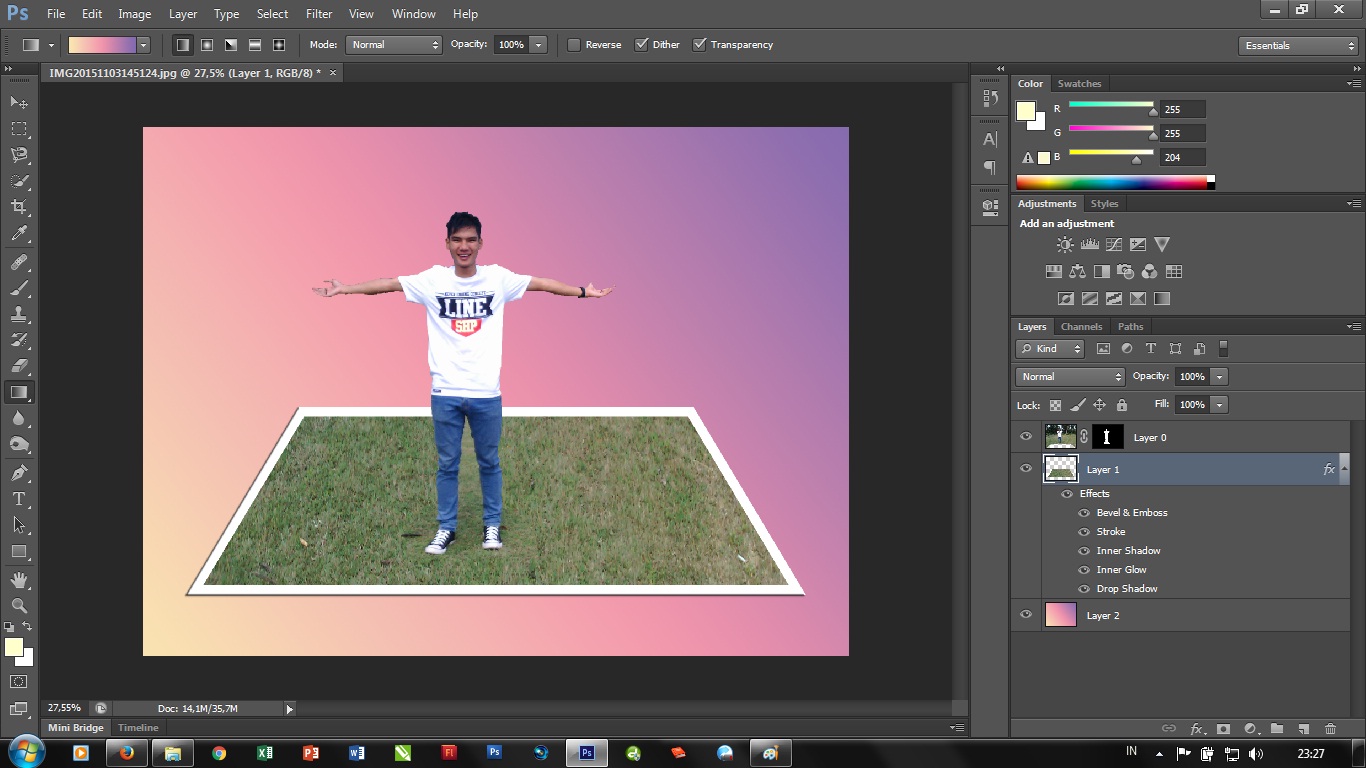Open the Layers panel Fill arrow

[1219, 405]
